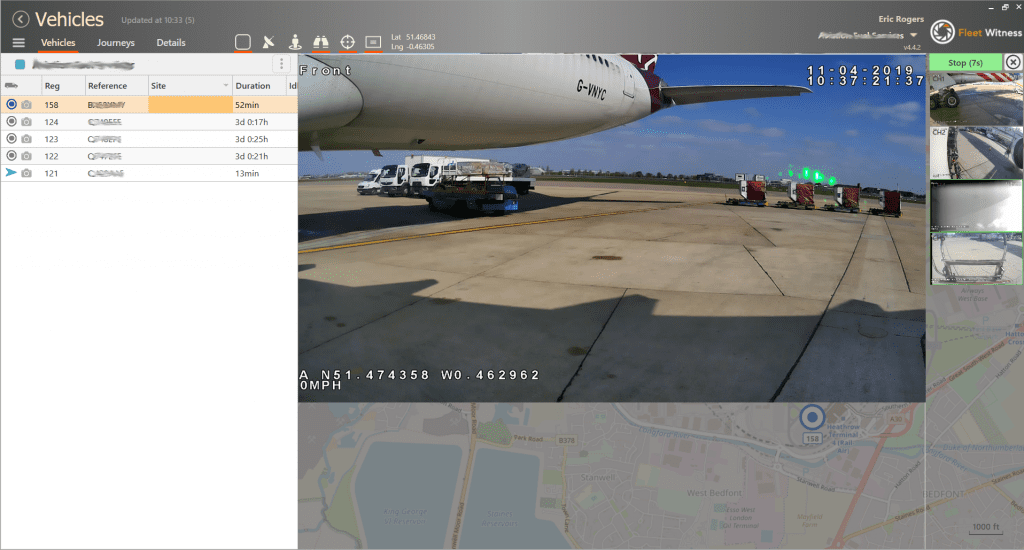This screenshot has width=1024, height=550.
Task: Click the satellite dish icon
Action: (268, 42)
